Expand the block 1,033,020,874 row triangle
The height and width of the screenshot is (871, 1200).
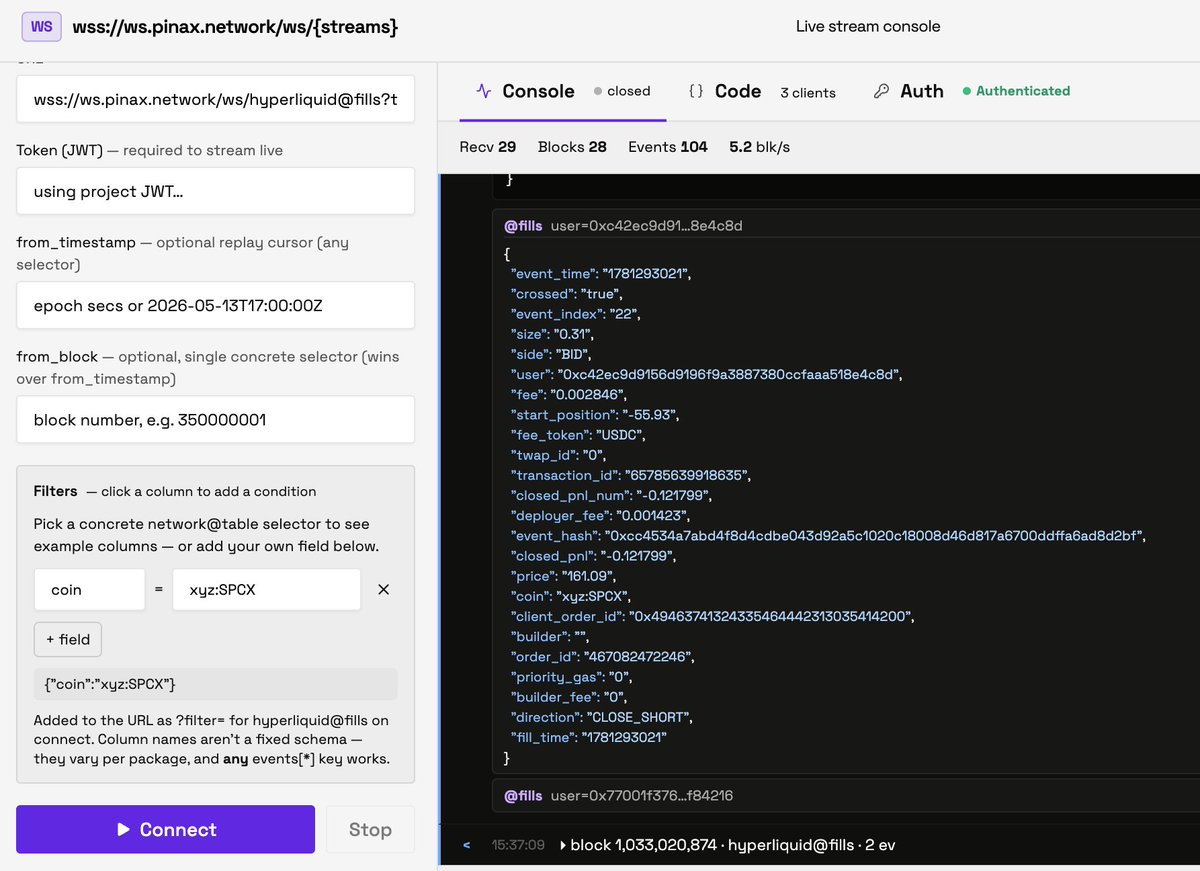point(563,845)
